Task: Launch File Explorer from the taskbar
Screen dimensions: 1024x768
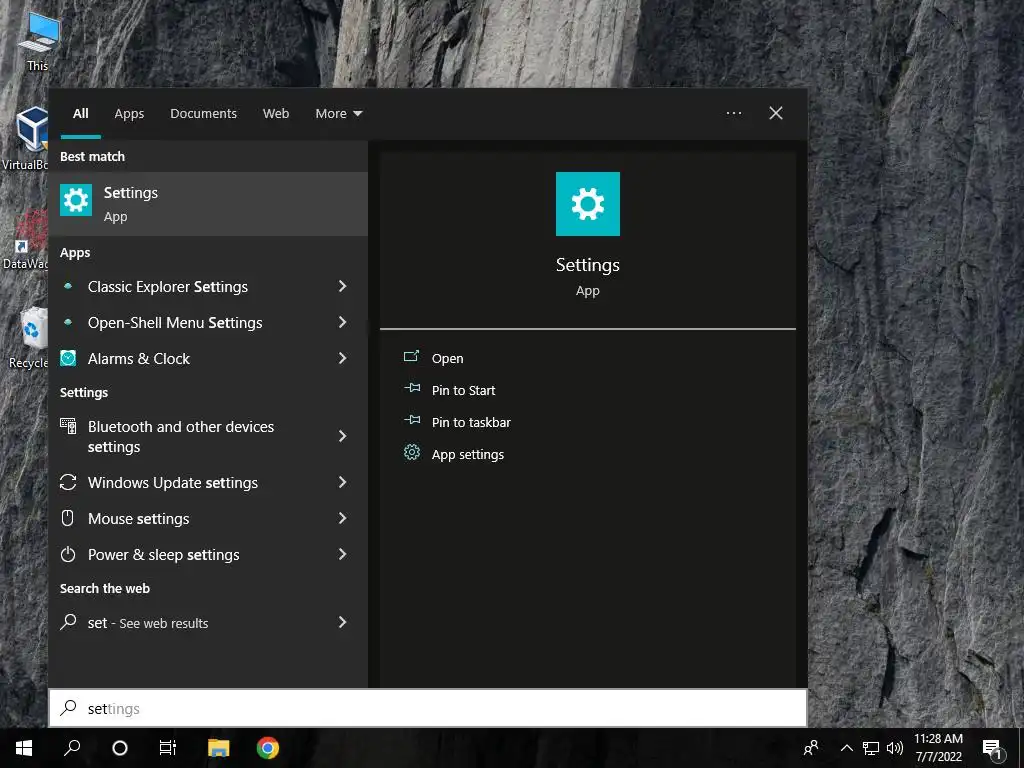Action: point(219,748)
